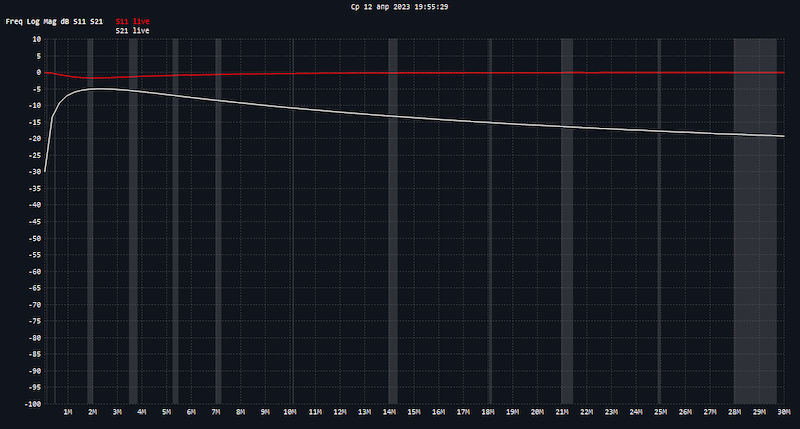Click the -100 dB axis label

(x=30, y=404)
